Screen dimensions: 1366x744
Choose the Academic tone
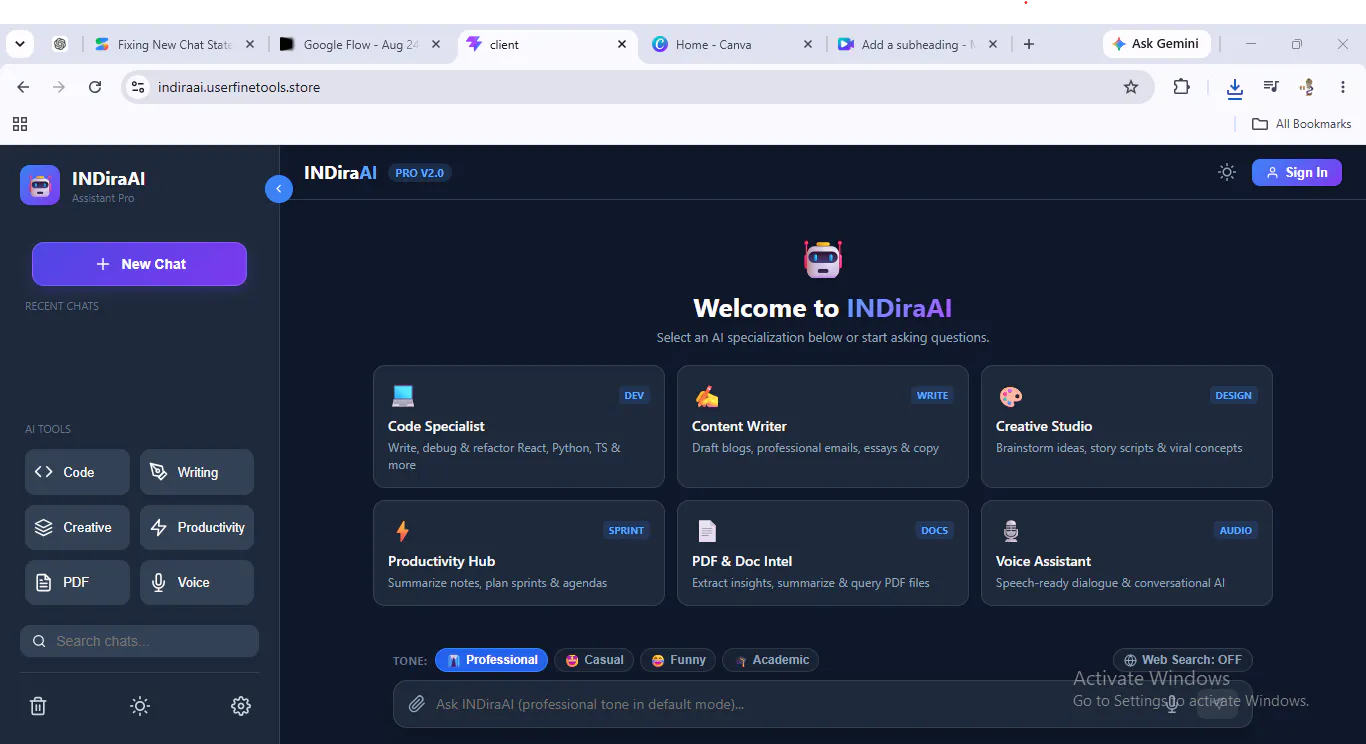[x=771, y=660]
